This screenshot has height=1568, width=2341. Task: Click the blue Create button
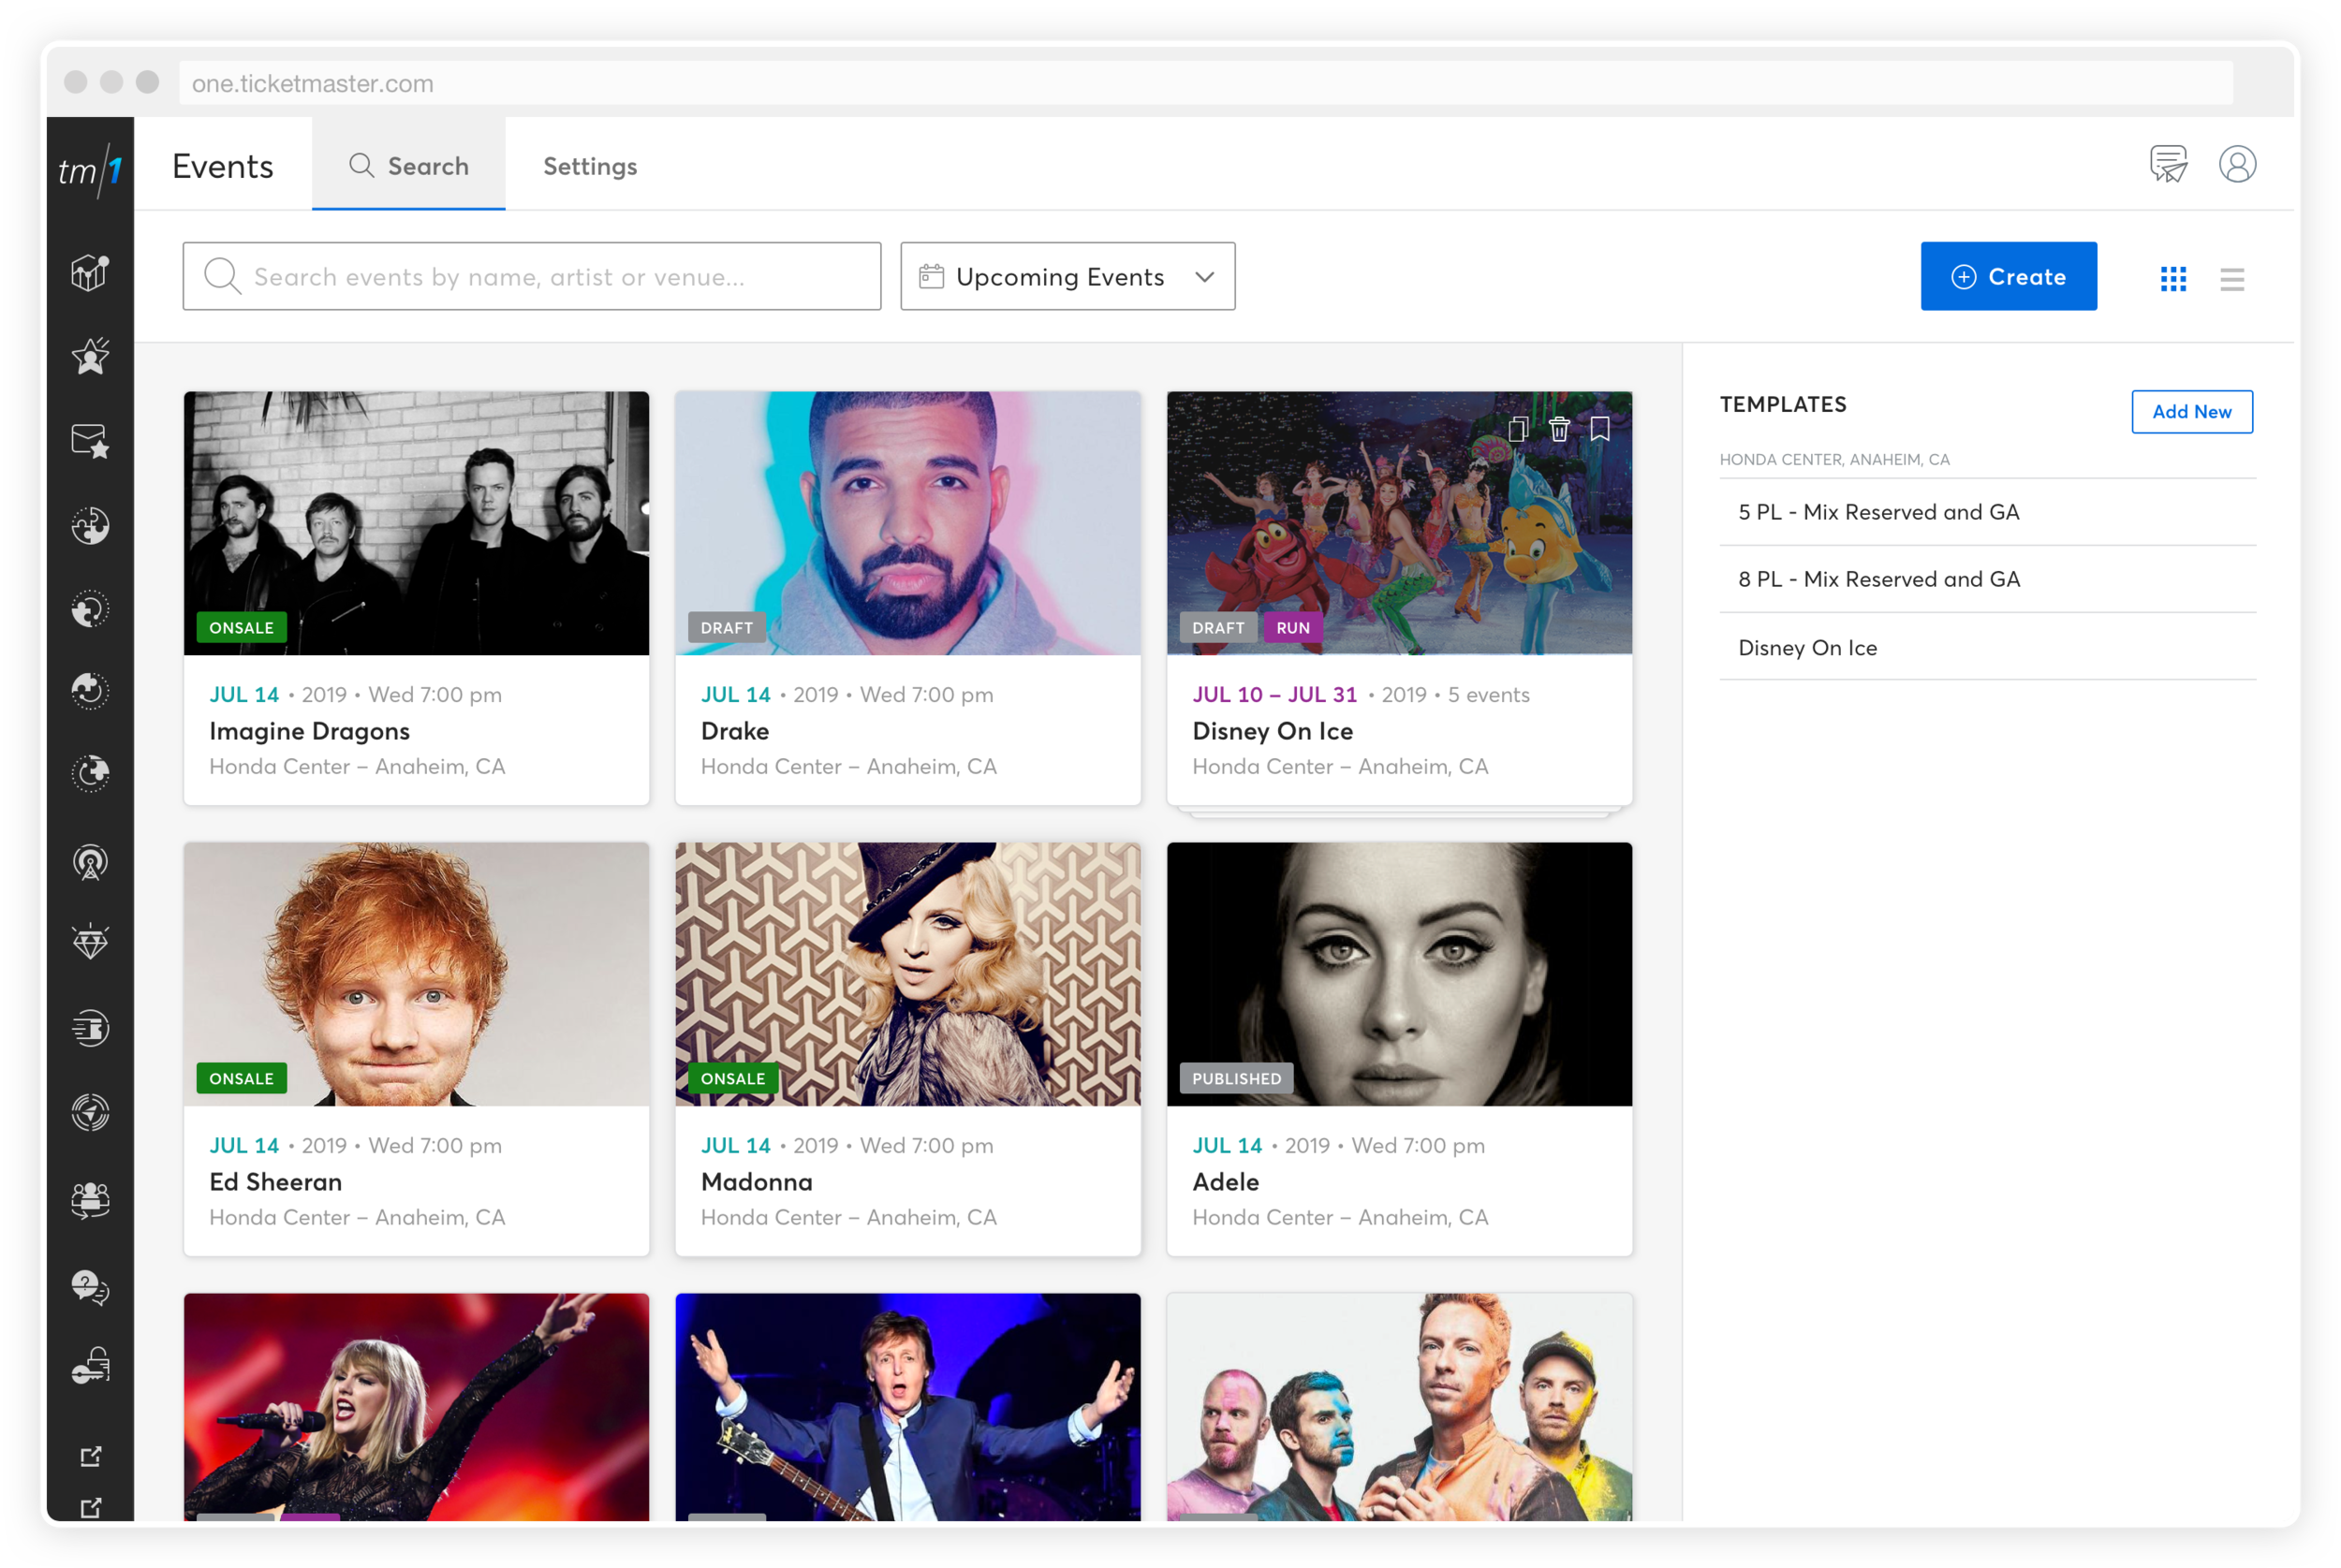tap(2008, 276)
